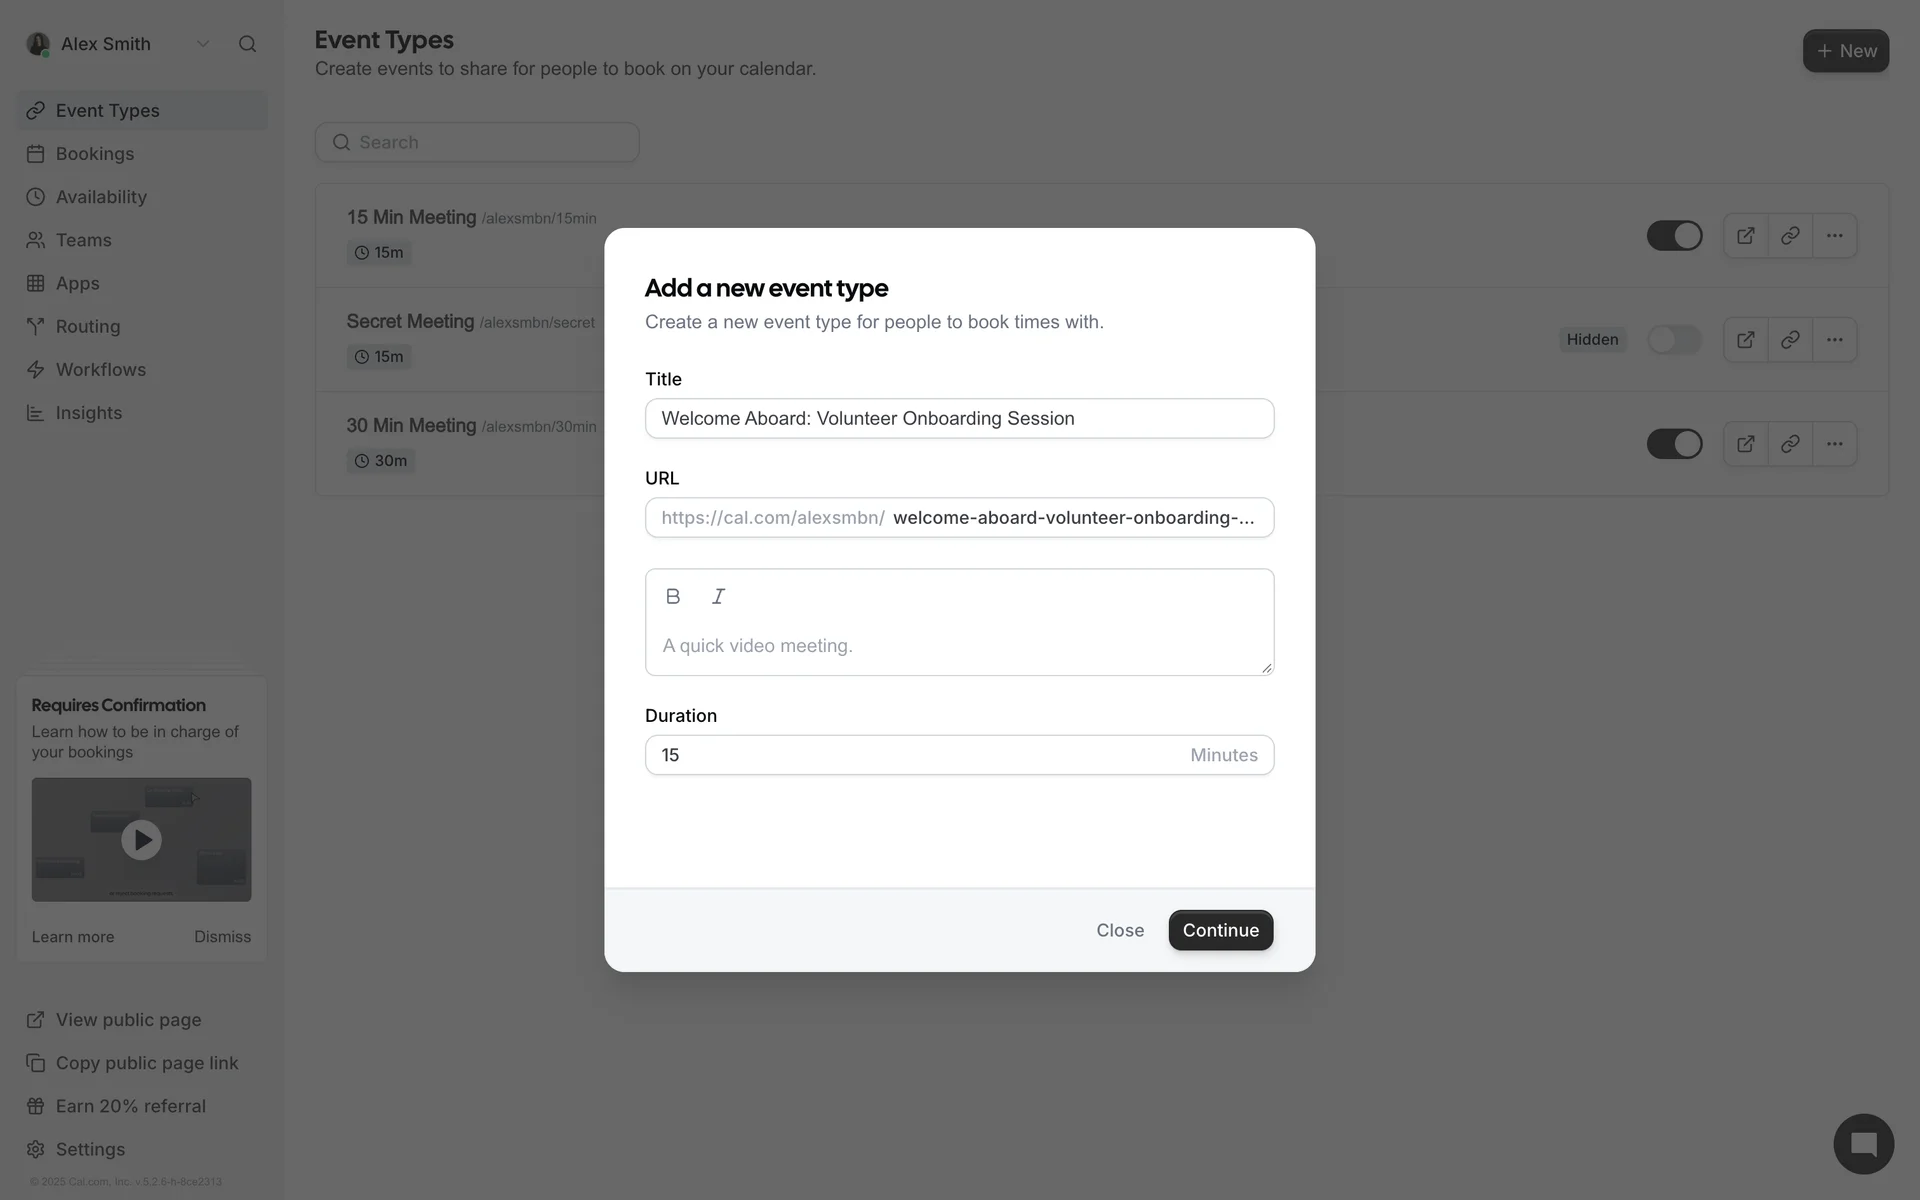This screenshot has width=1920, height=1200.
Task: Click the sidebar search magnifier icon
Action: click(247, 44)
